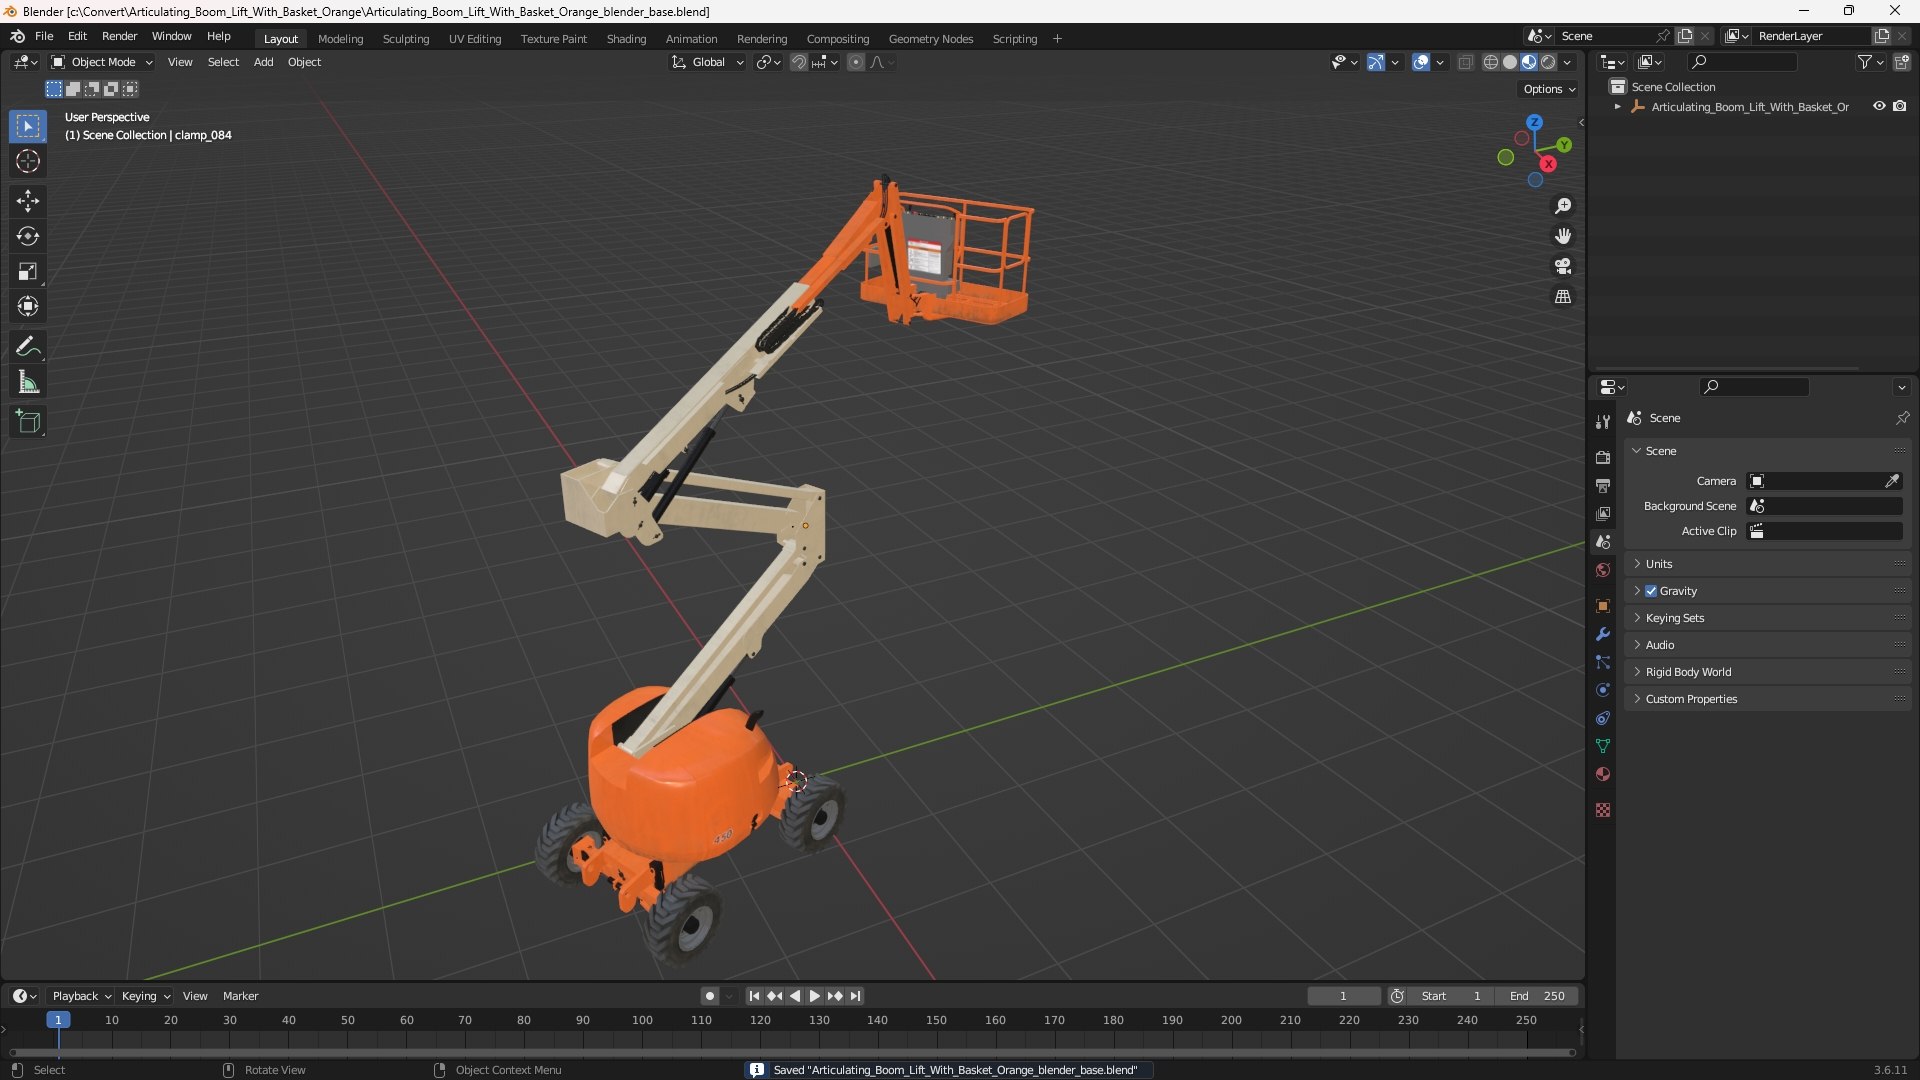Switch orthographic/perspective grid icon
Screen dimensions: 1920x1080
[1563, 297]
